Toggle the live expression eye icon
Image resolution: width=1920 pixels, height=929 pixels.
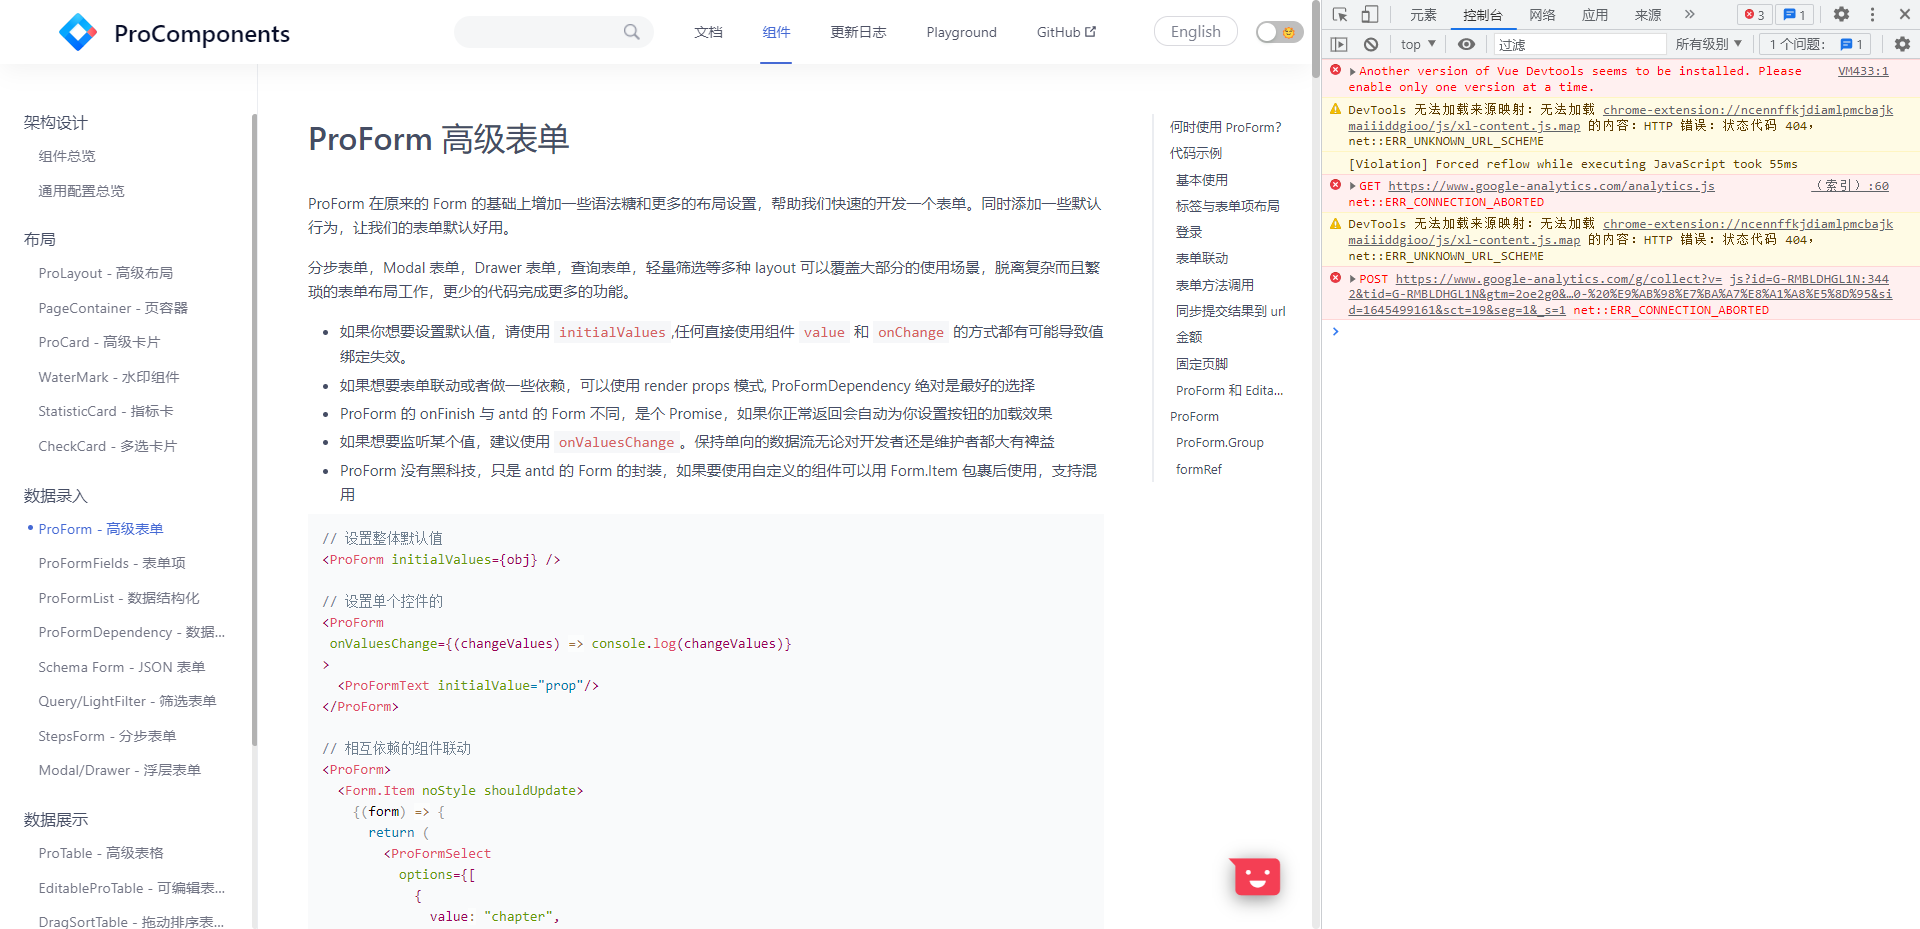[x=1466, y=44]
